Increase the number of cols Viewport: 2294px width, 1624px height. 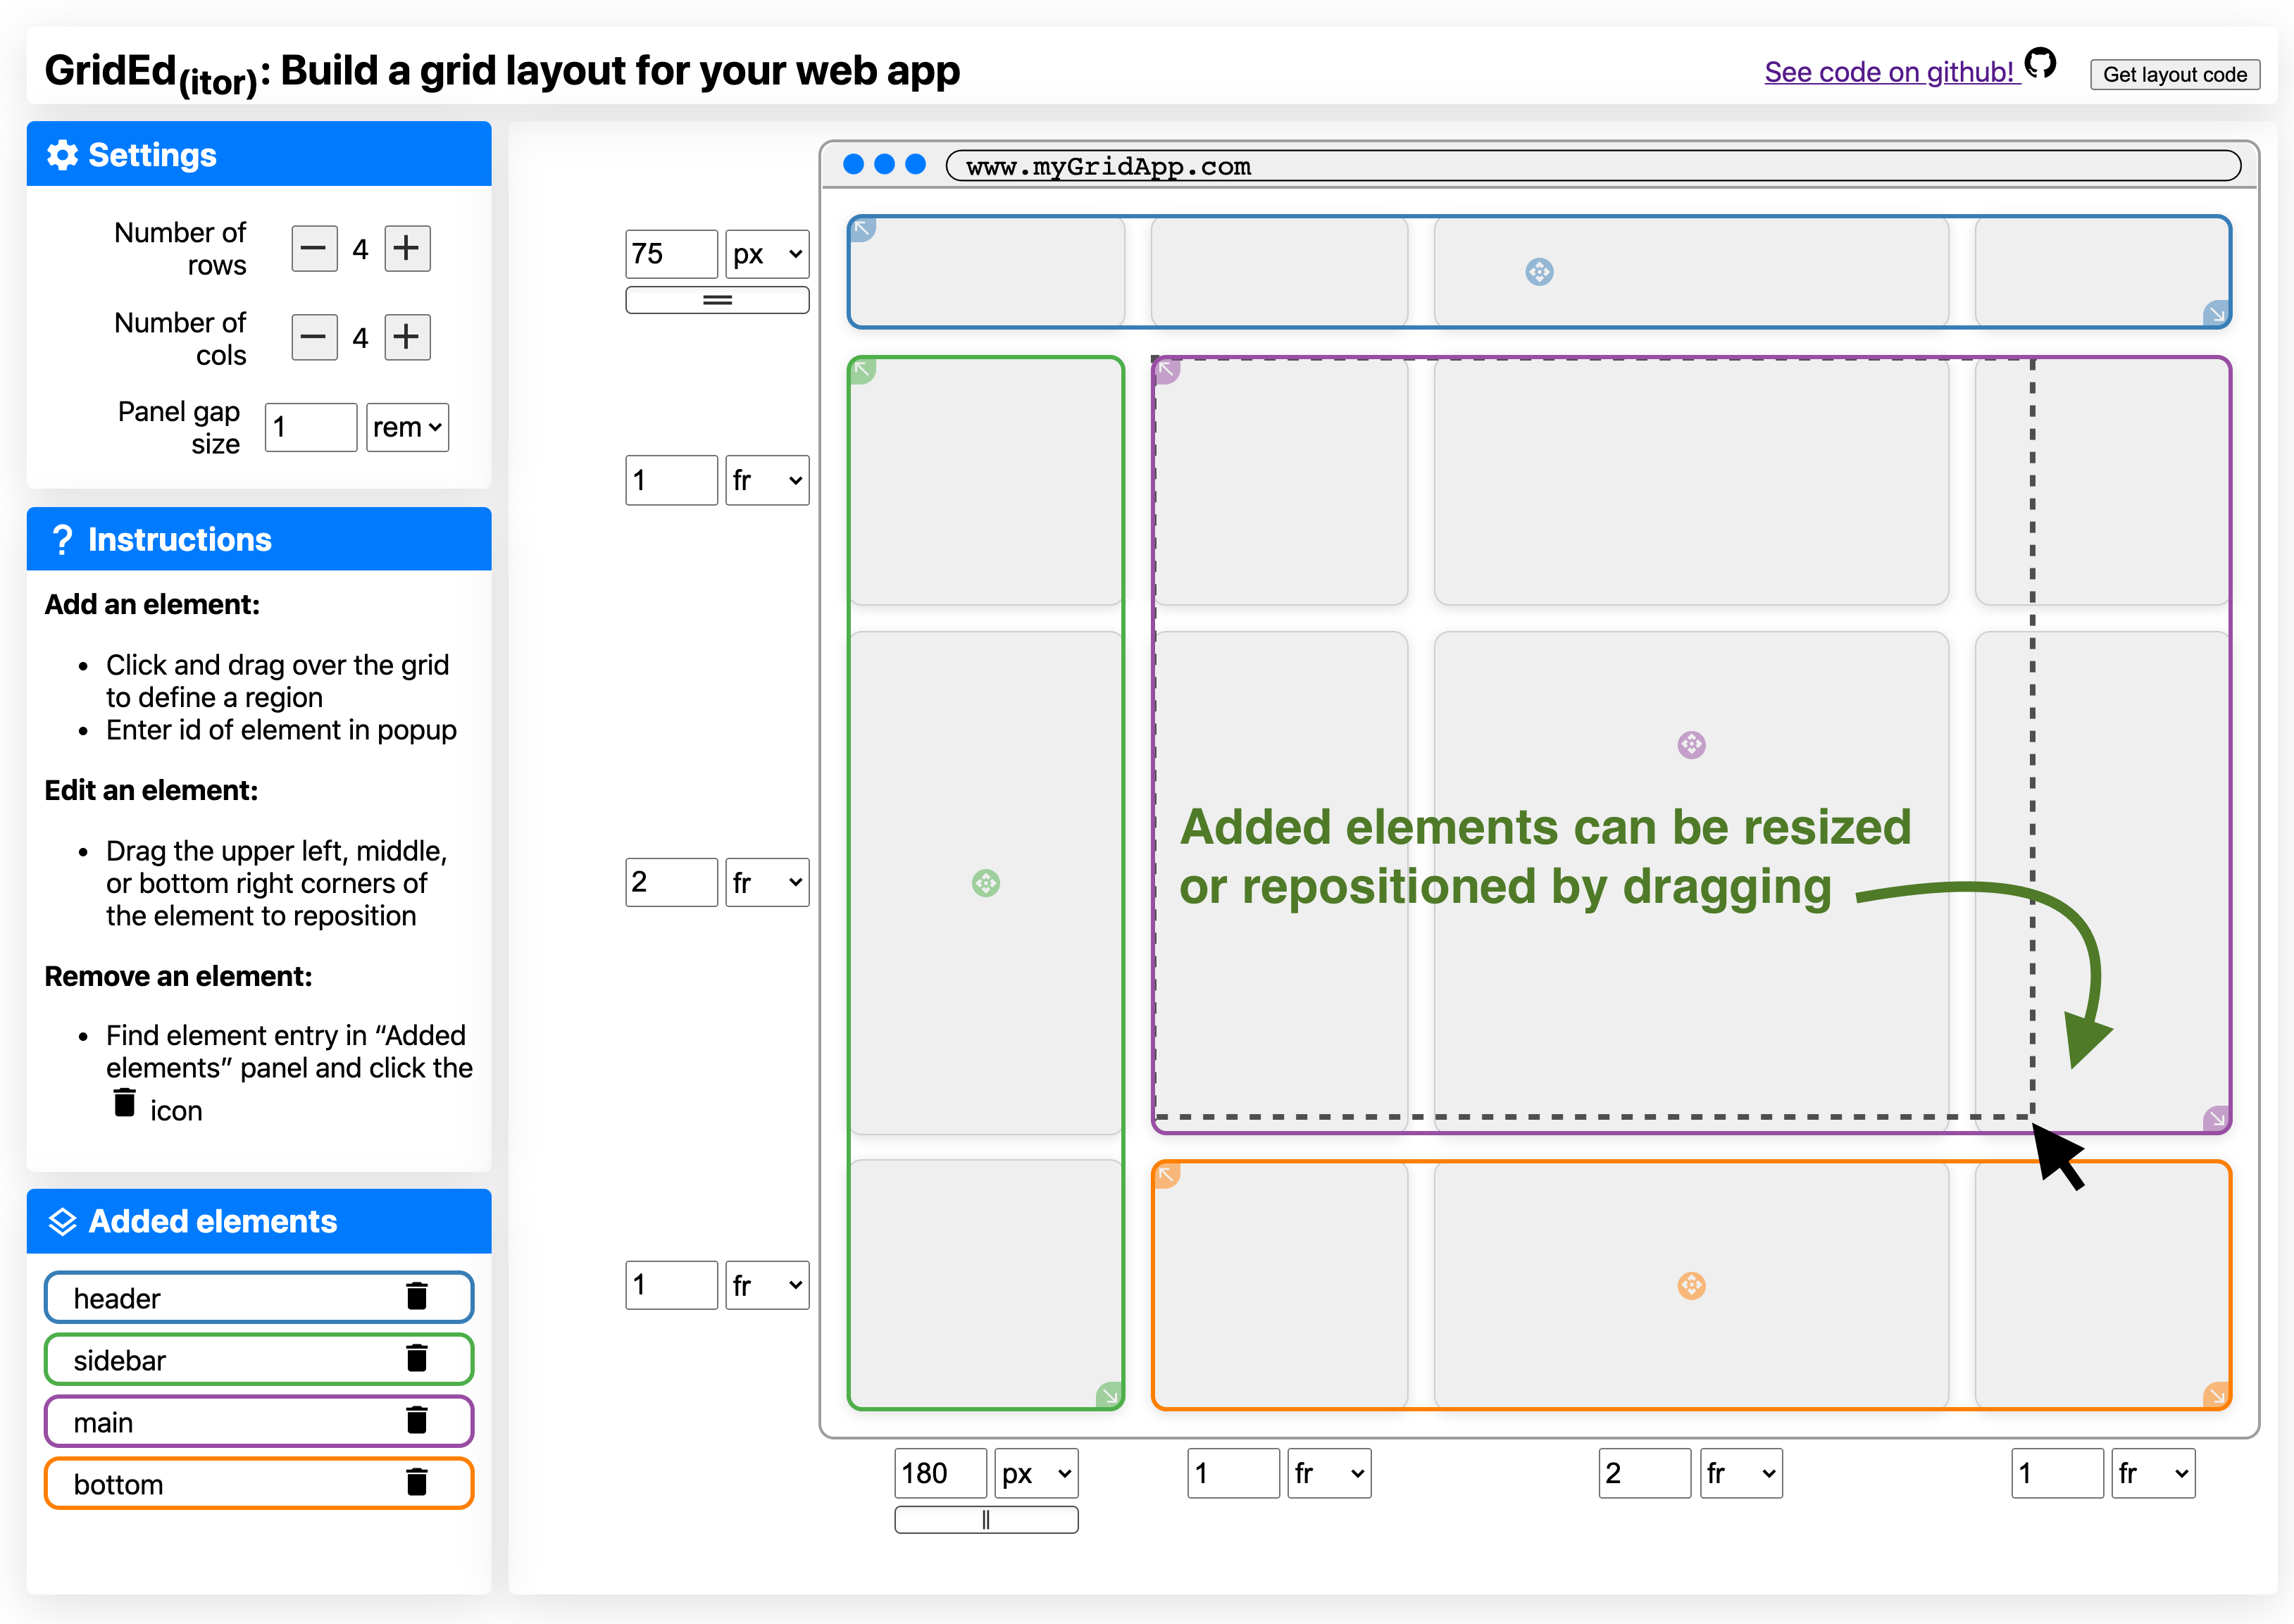point(407,338)
